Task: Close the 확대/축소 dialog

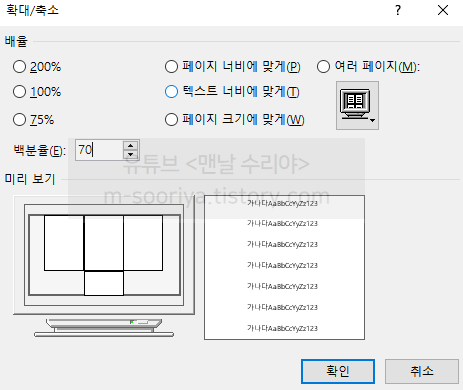Action: [443, 10]
